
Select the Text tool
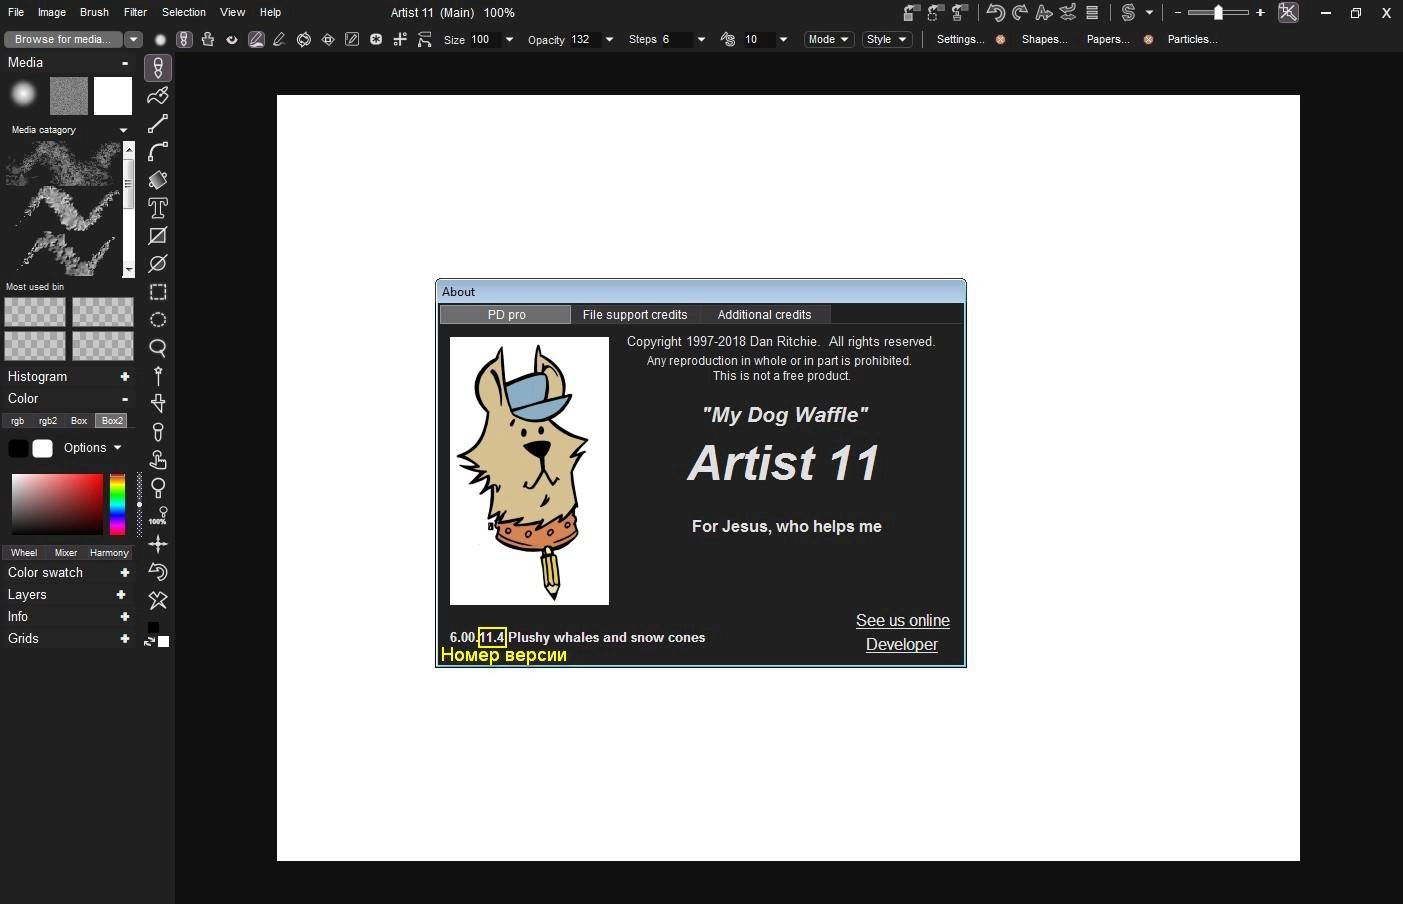point(158,208)
